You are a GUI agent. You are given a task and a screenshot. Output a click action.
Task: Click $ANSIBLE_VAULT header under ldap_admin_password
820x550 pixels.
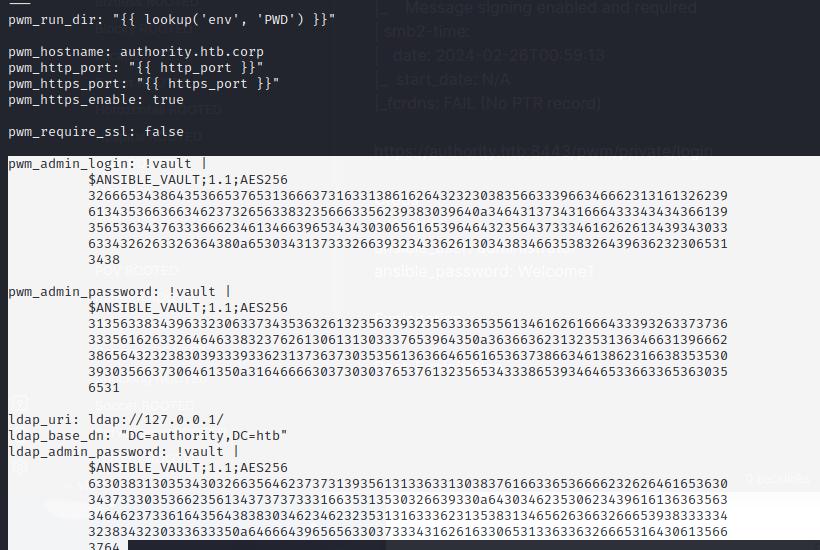(x=188, y=468)
